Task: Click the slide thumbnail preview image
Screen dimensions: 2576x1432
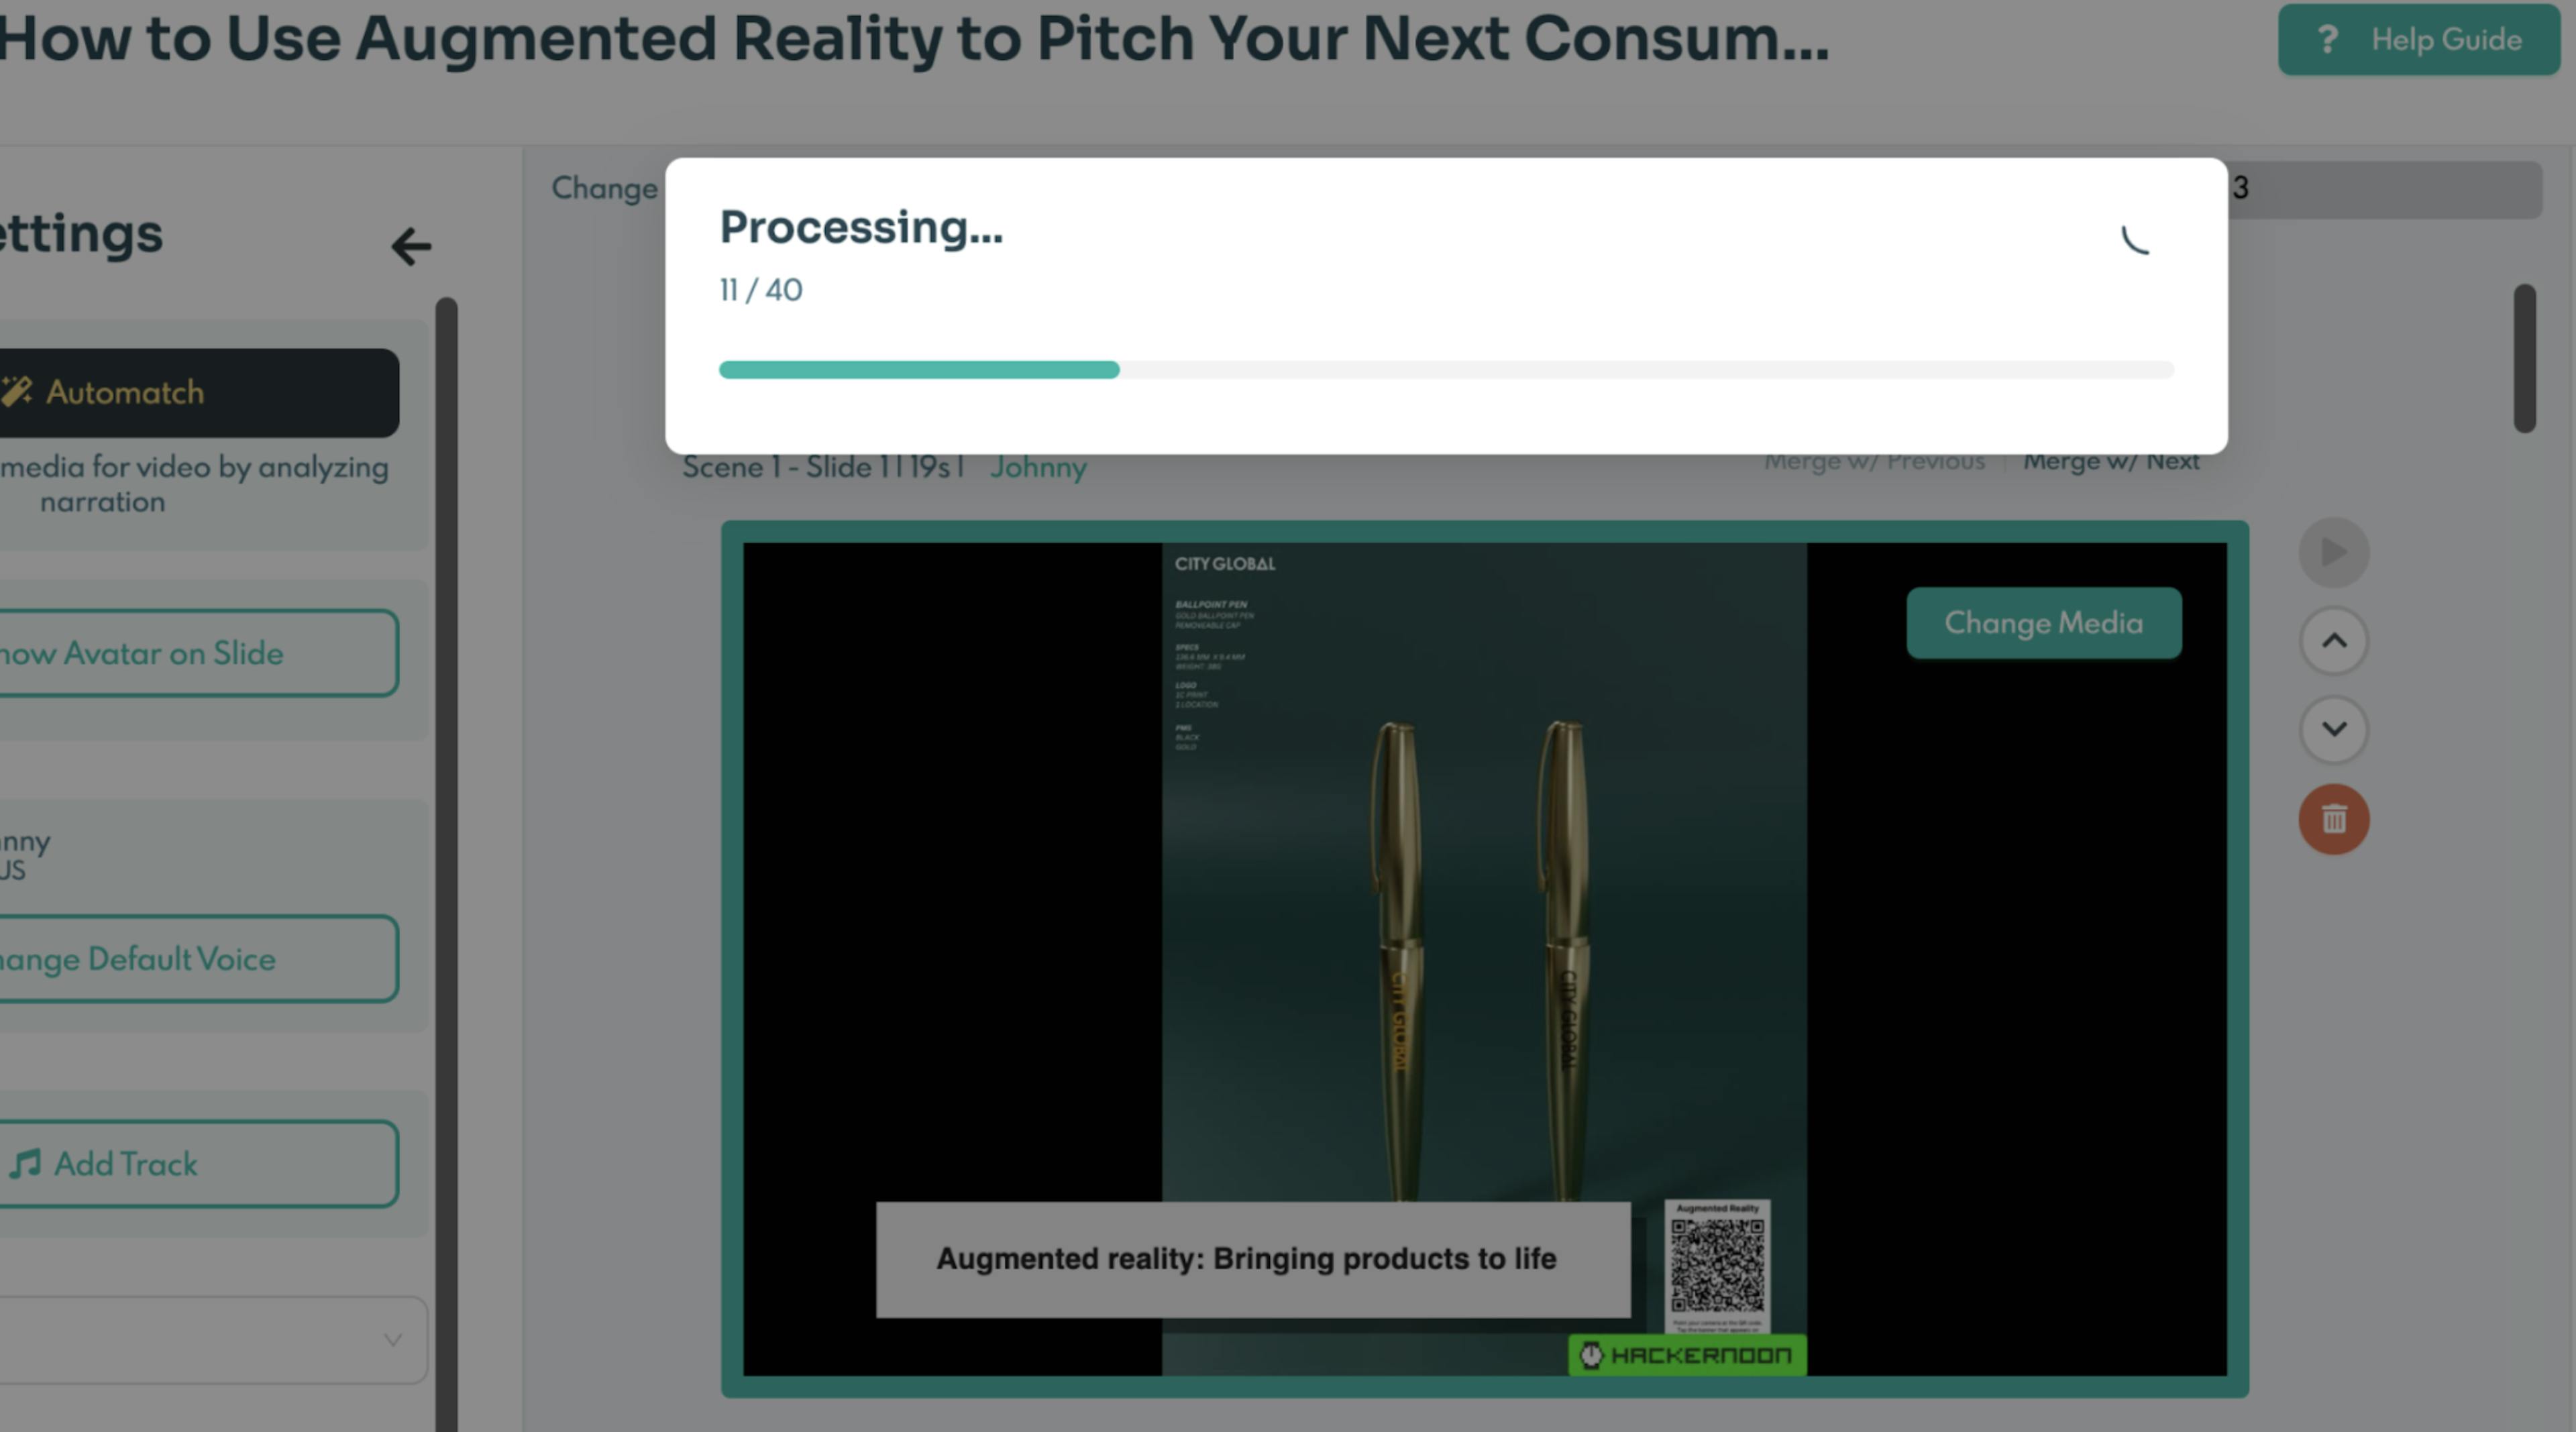Action: point(1483,954)
